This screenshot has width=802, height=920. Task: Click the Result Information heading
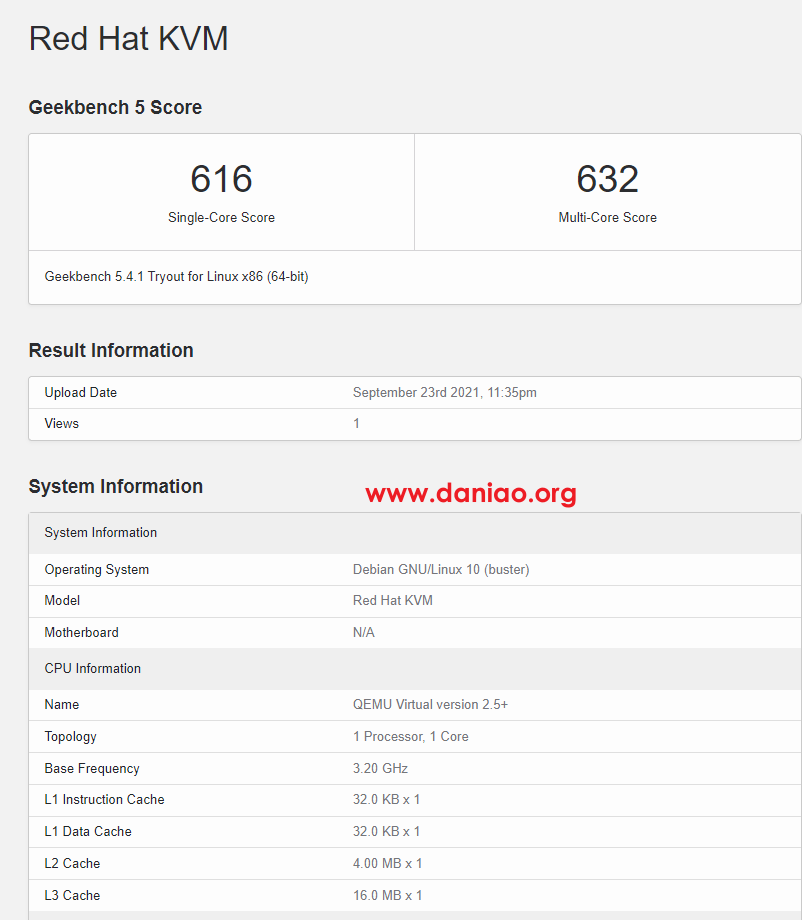pyautogui.click(x=111, y=350)
